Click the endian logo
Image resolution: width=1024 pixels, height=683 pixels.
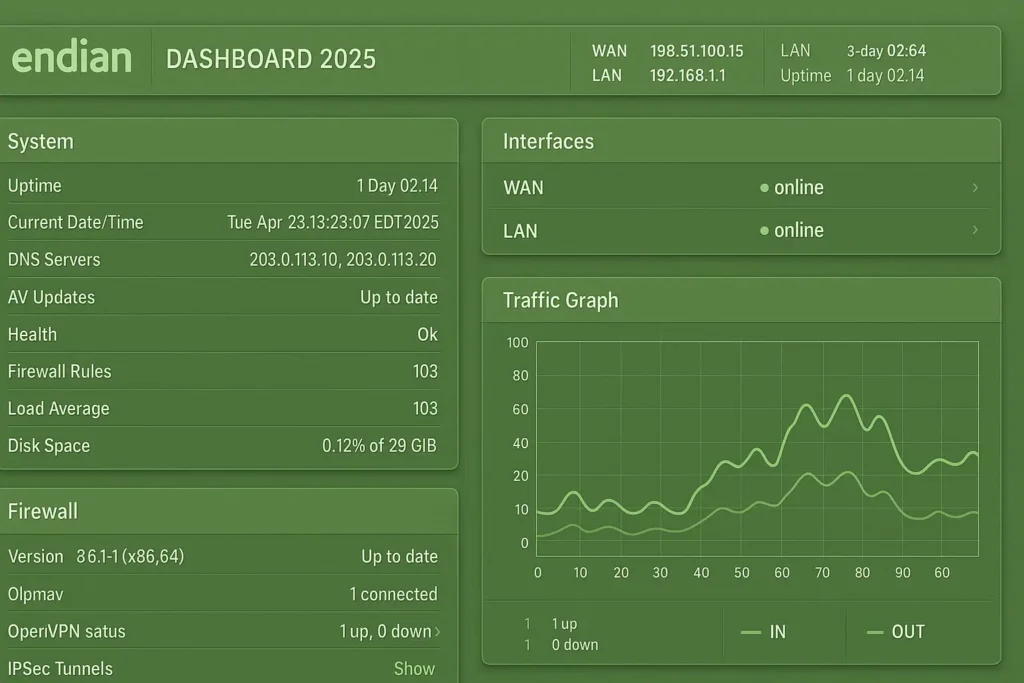click(x=71, y=58)
